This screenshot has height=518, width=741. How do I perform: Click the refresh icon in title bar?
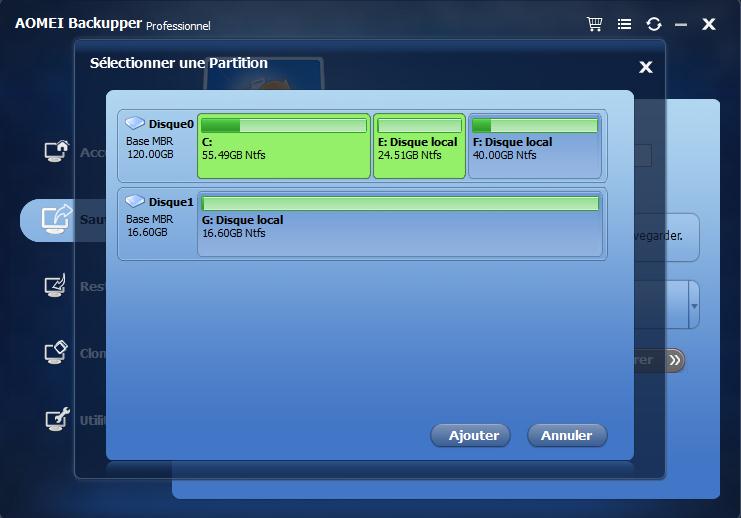click(654, 24)
